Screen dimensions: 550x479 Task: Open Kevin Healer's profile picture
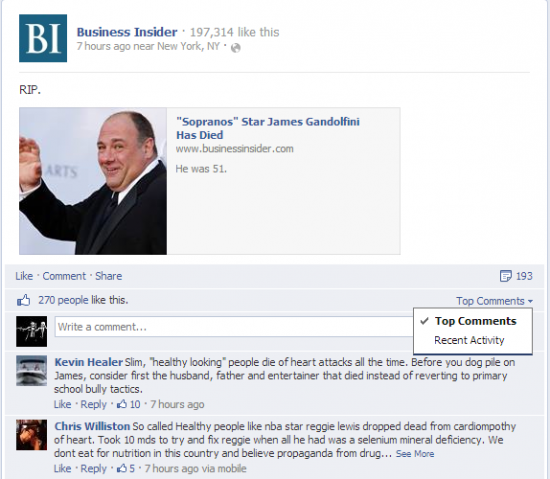point(31,371)
